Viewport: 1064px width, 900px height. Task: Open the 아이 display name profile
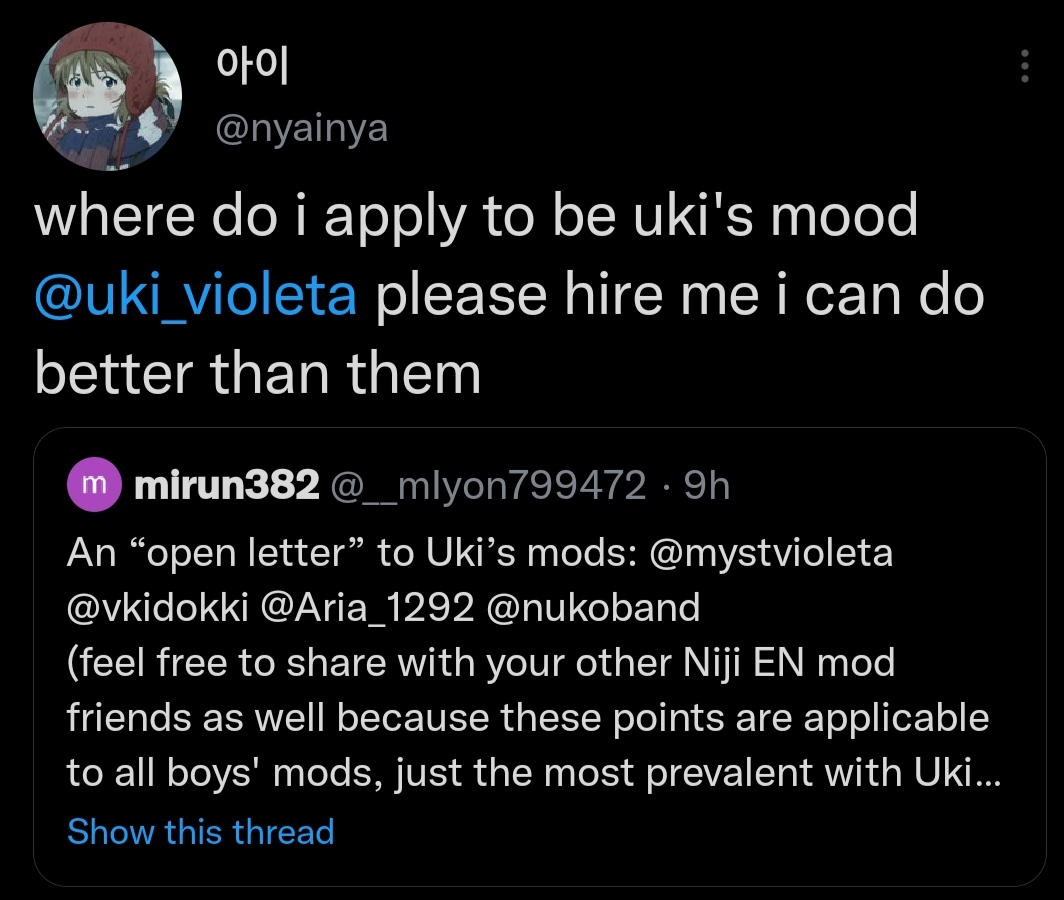(x=252, y=68)
